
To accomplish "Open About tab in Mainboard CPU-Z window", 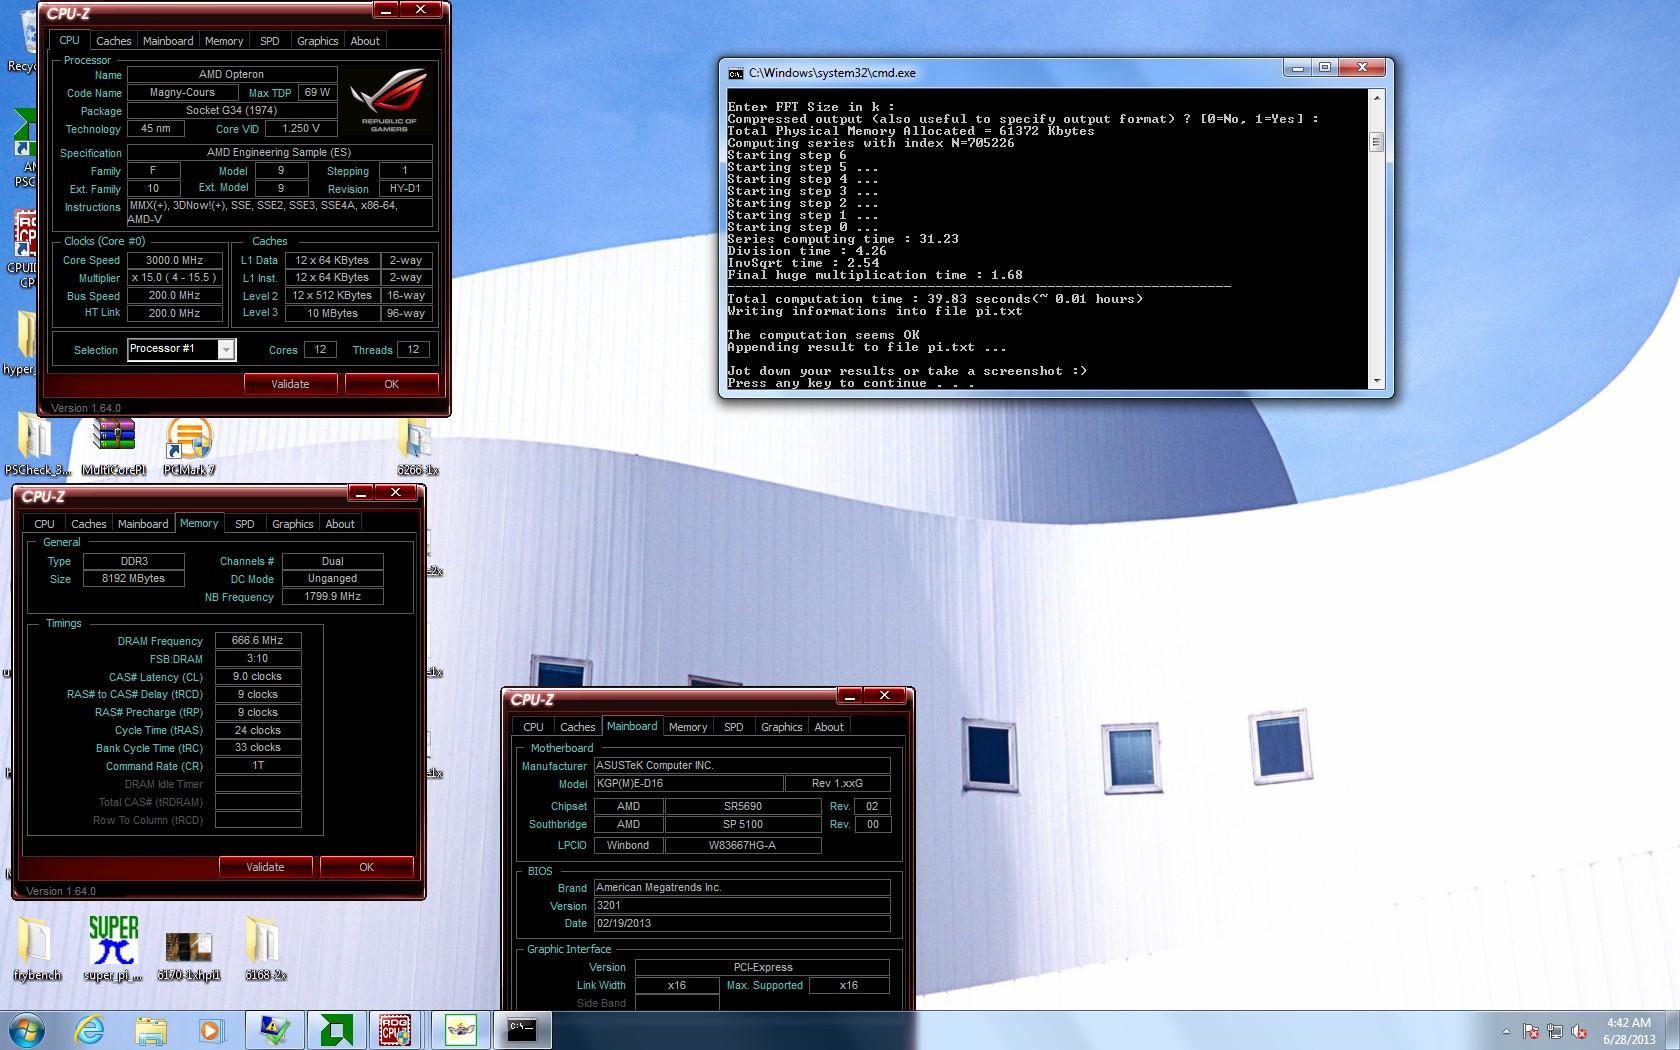I will point(829,727).
